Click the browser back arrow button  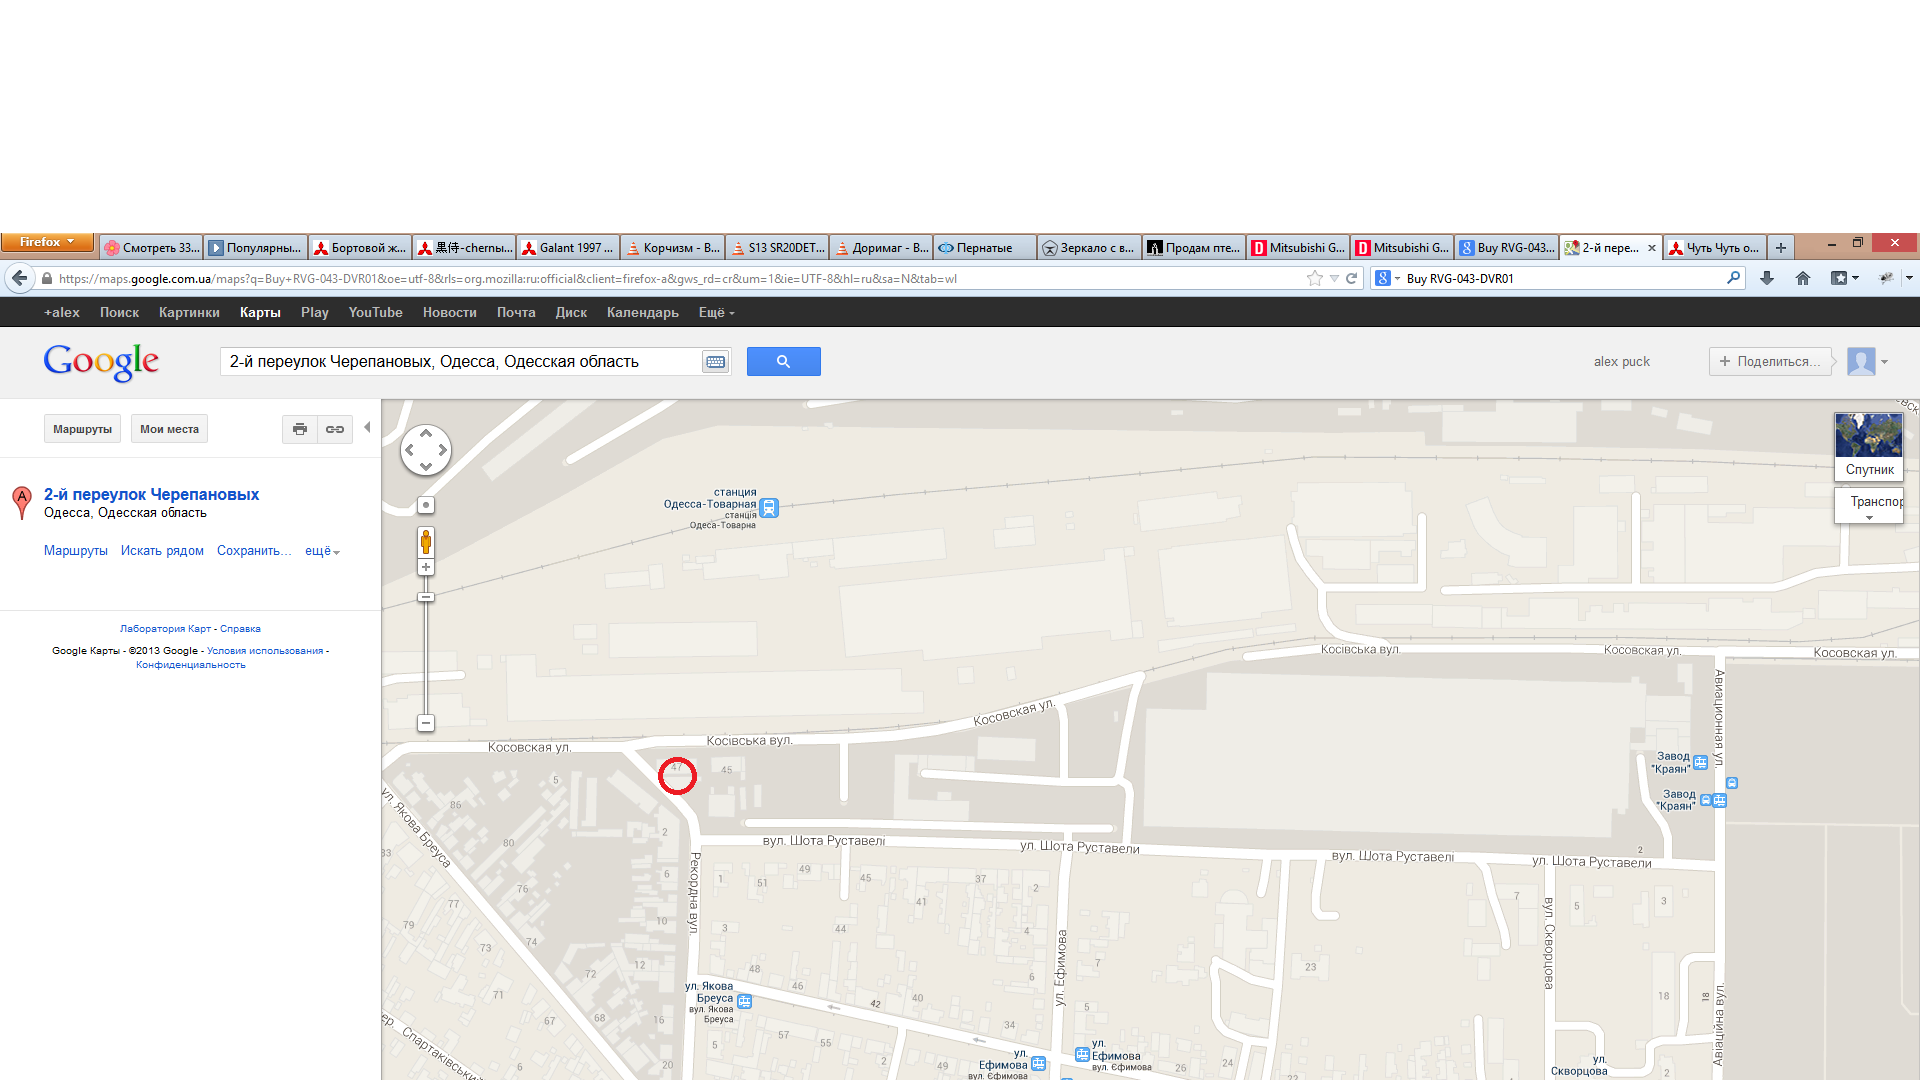tap(19, 278)
